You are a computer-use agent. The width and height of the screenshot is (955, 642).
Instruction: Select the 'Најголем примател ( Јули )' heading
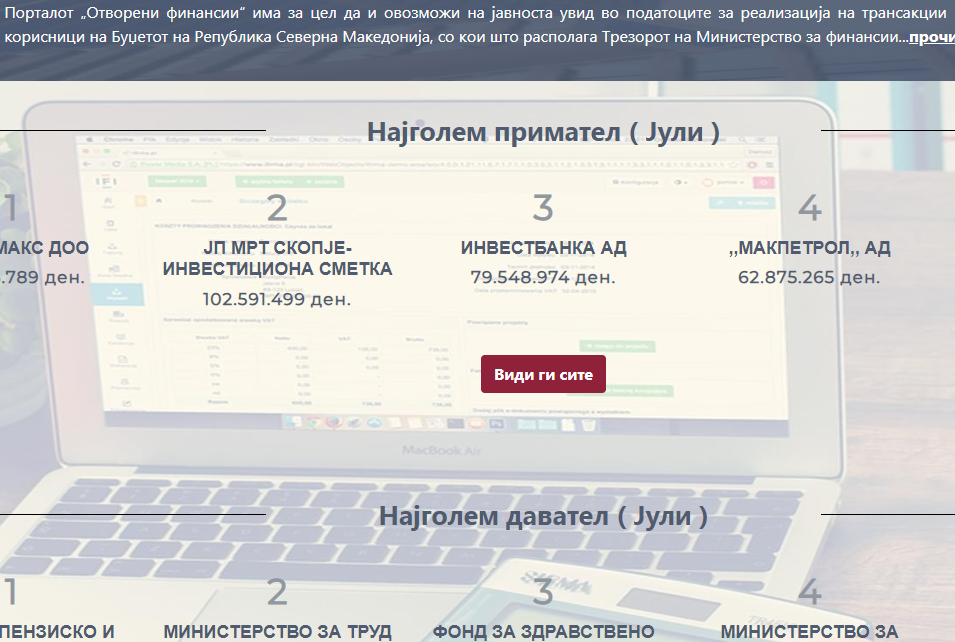(543, 131)
